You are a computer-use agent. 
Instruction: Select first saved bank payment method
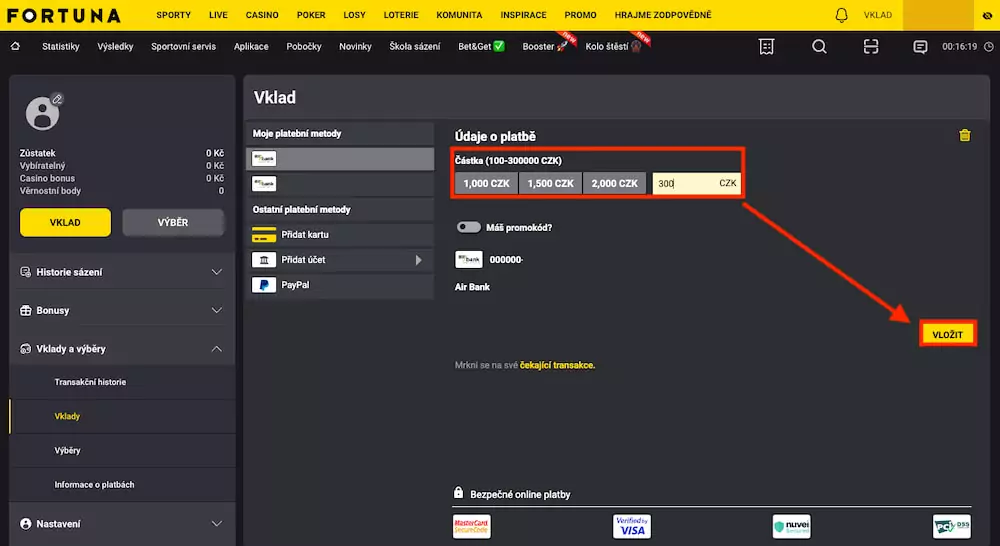click(340, 159)
